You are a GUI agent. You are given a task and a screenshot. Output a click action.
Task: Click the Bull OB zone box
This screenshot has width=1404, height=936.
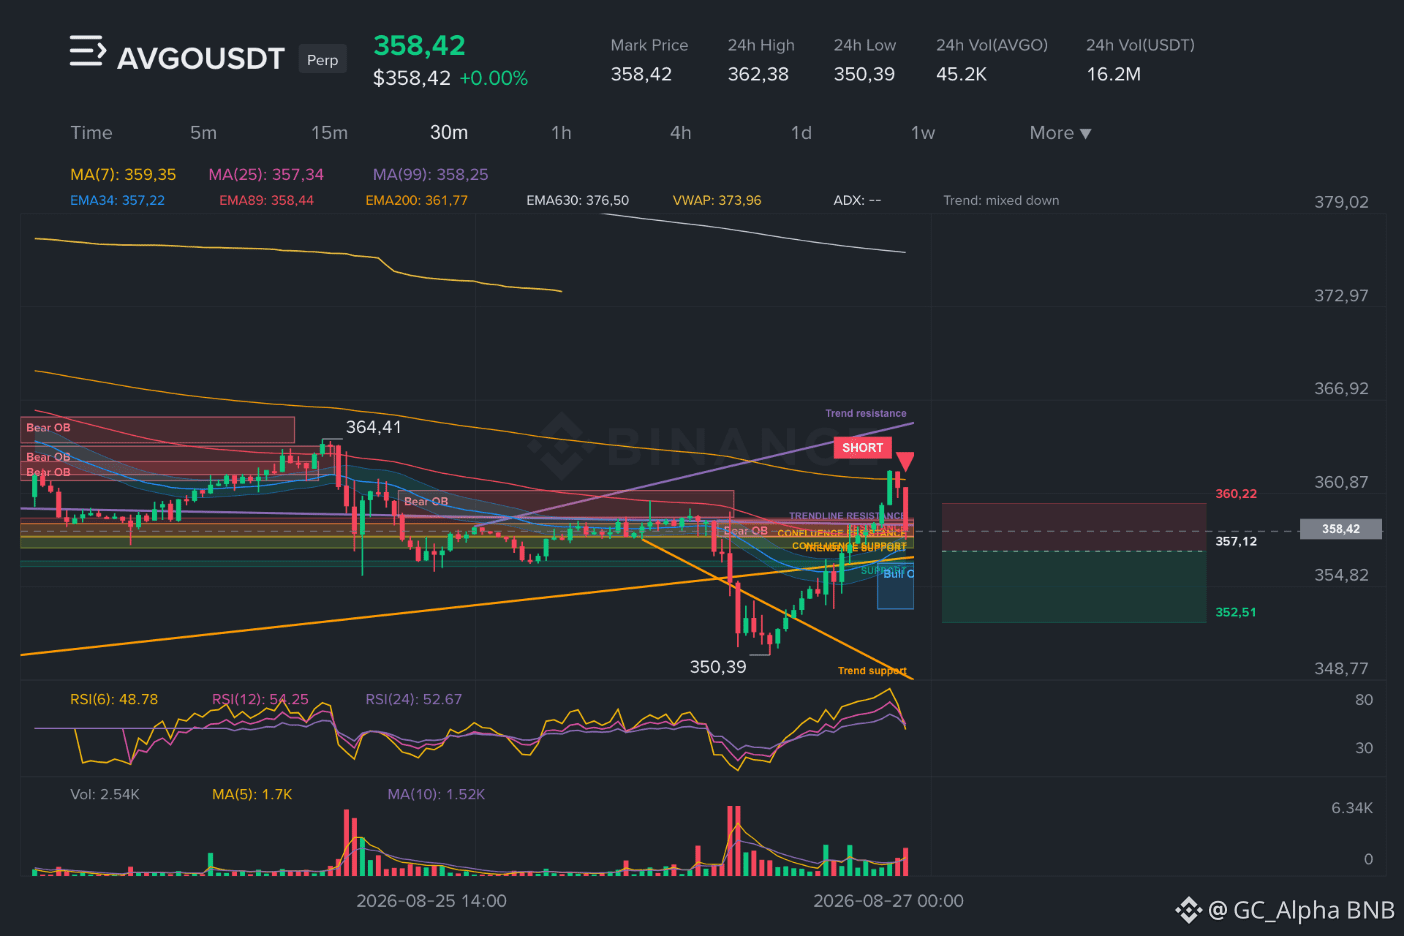pyautogui.click(x=895, y=587)
